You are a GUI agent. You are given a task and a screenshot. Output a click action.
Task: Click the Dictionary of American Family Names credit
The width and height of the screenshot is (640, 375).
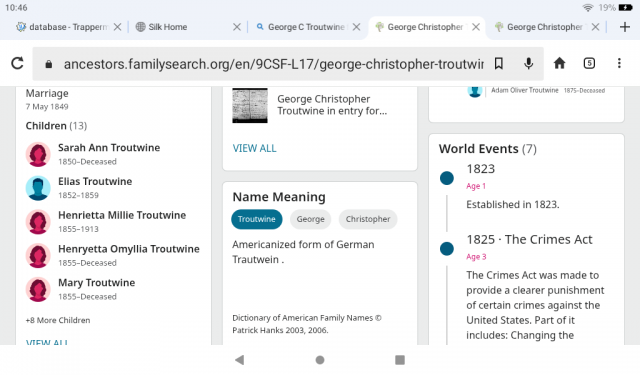[307, 324]
